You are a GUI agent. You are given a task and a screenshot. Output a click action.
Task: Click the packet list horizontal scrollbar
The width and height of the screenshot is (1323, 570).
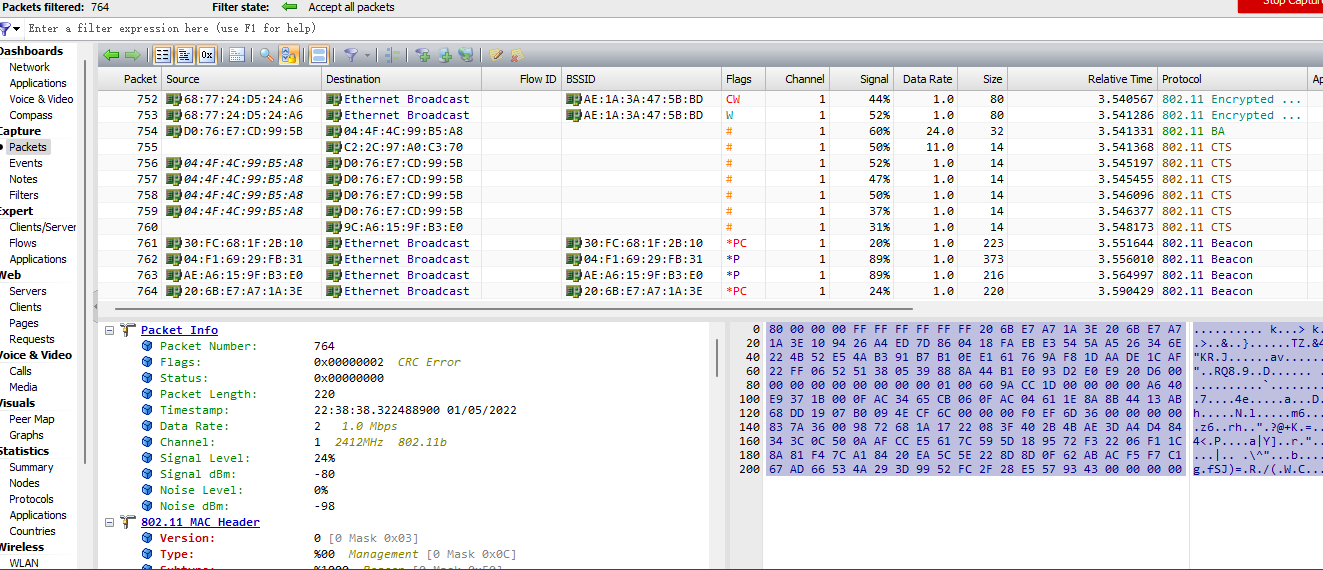coord(513,309)
